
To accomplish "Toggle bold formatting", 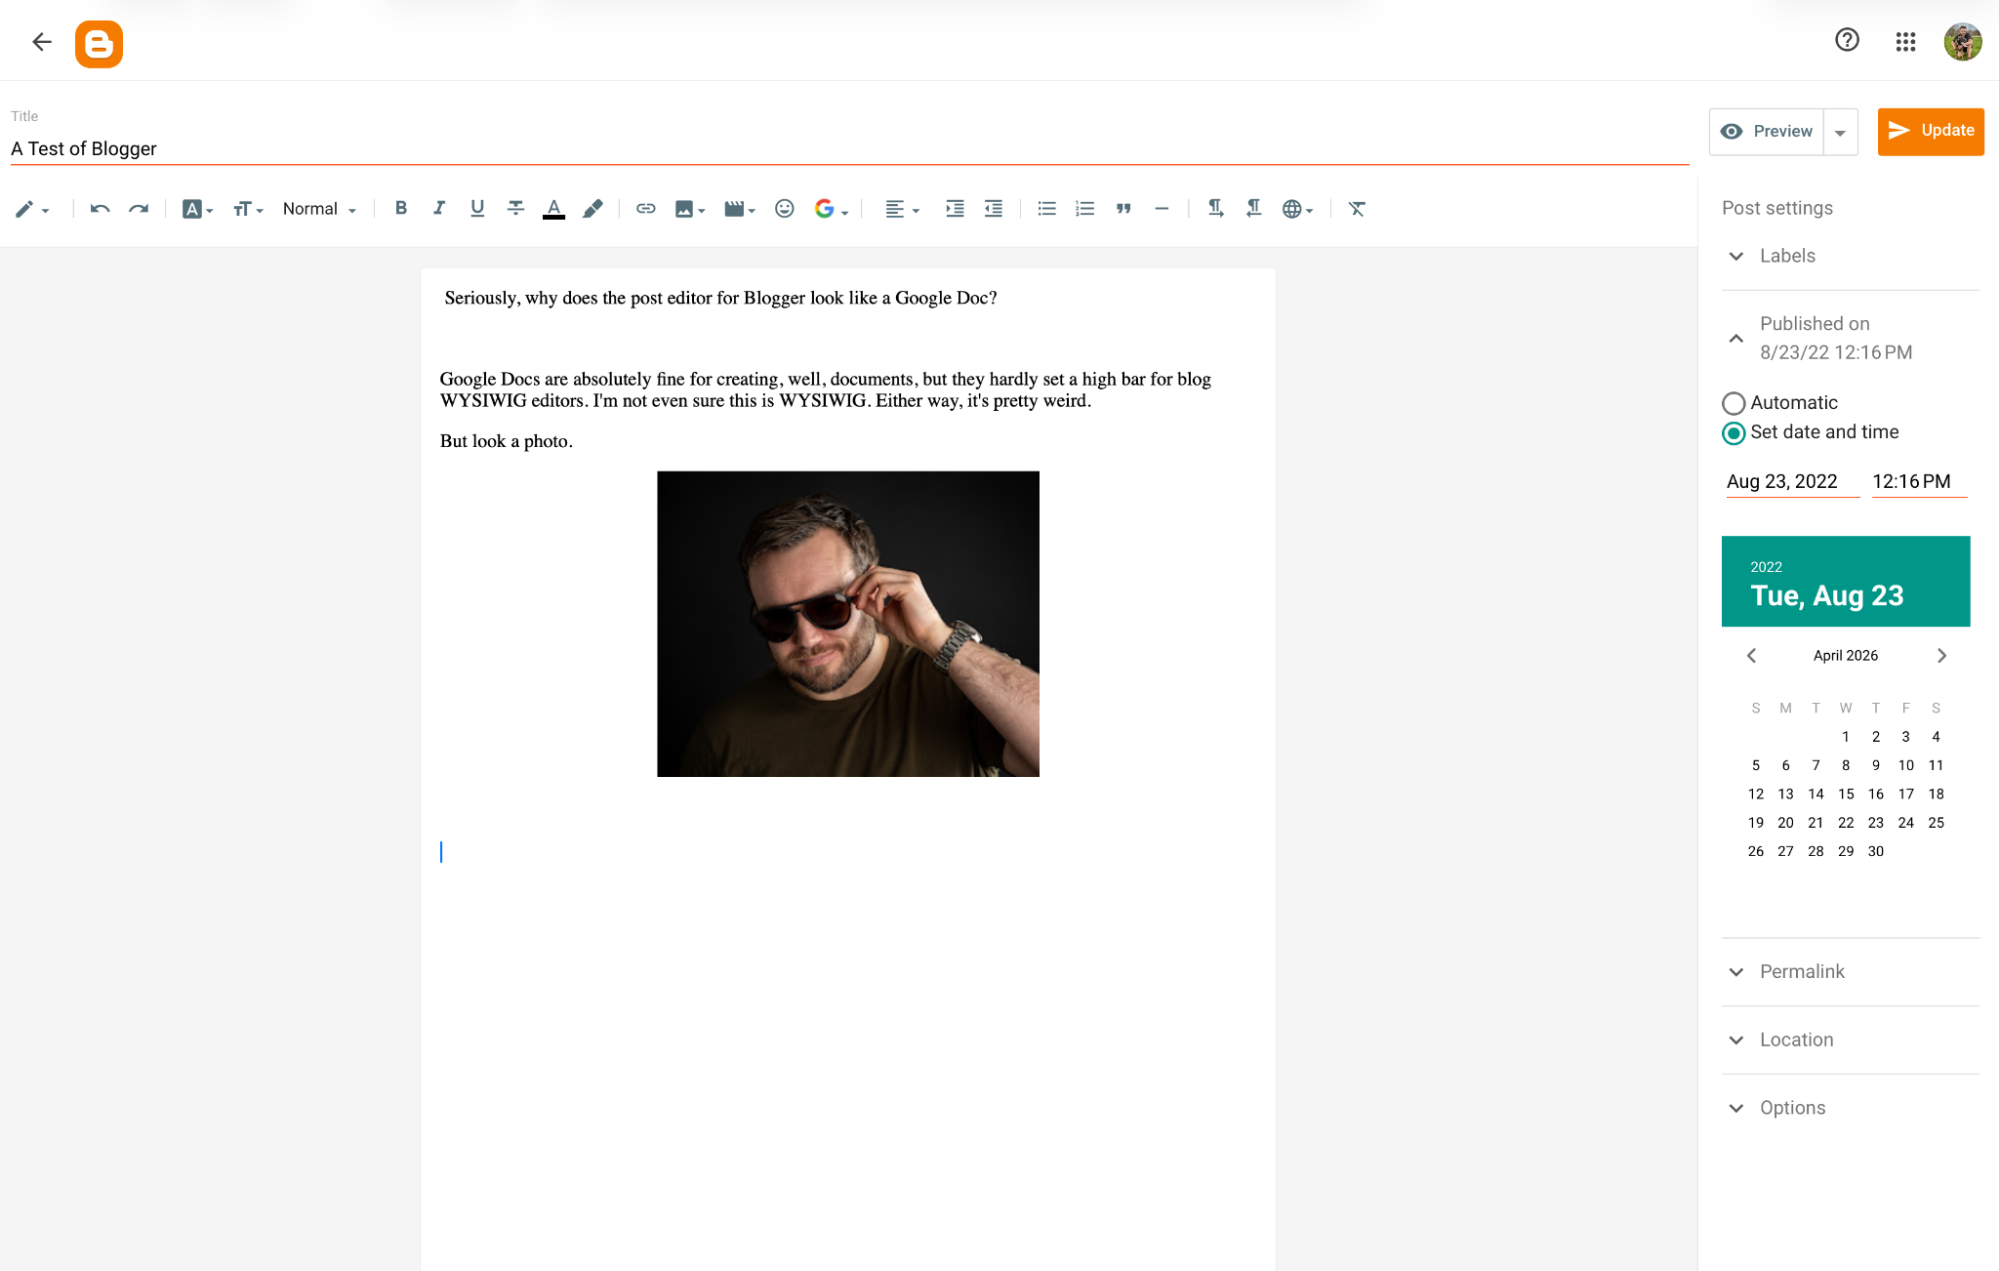I will coord(401,208).
